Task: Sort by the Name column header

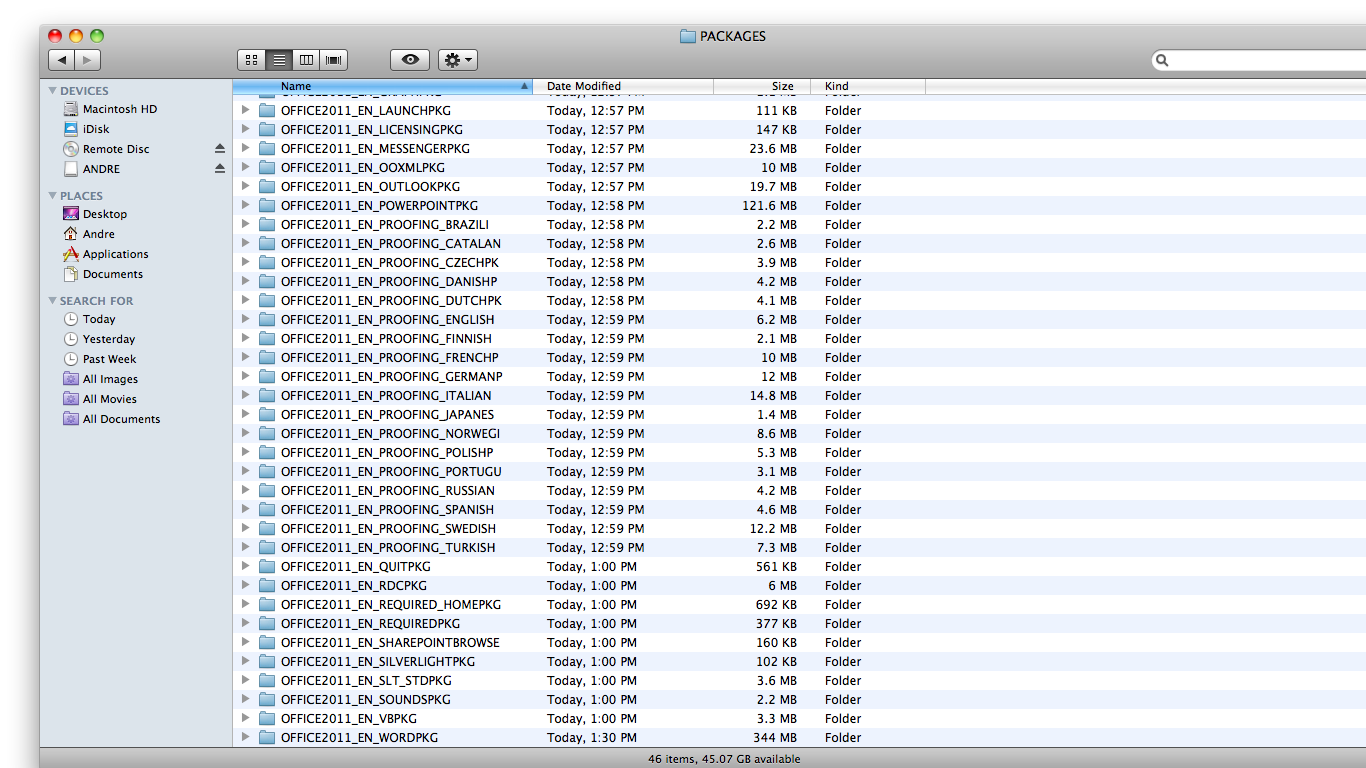Action: point(383,86)
